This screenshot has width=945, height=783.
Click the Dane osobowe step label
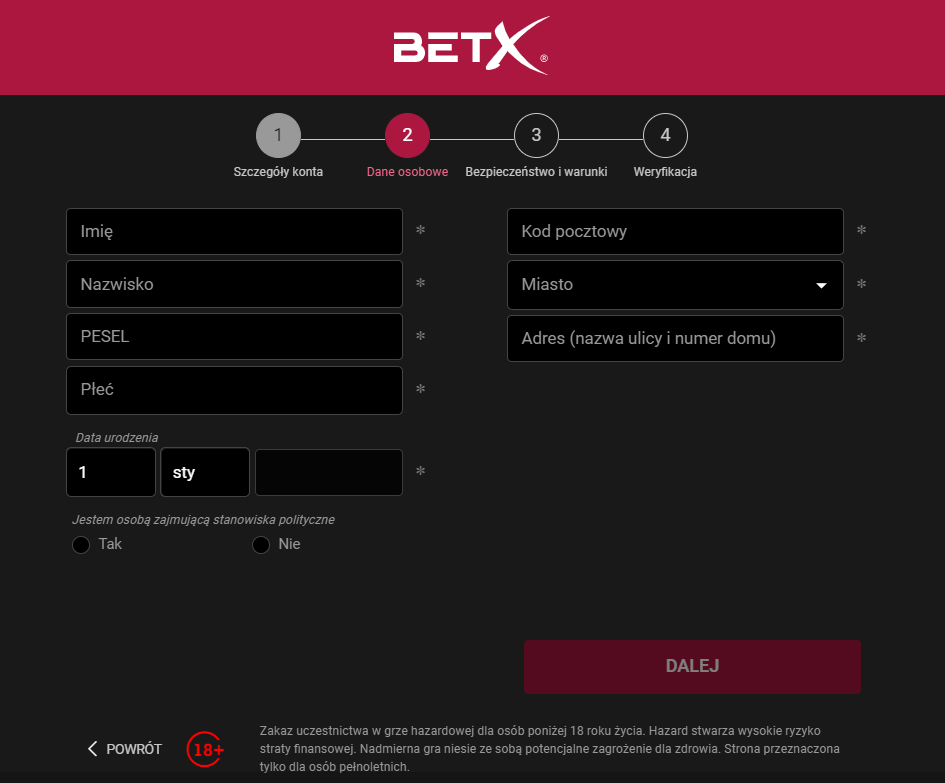tap(407, 172)
